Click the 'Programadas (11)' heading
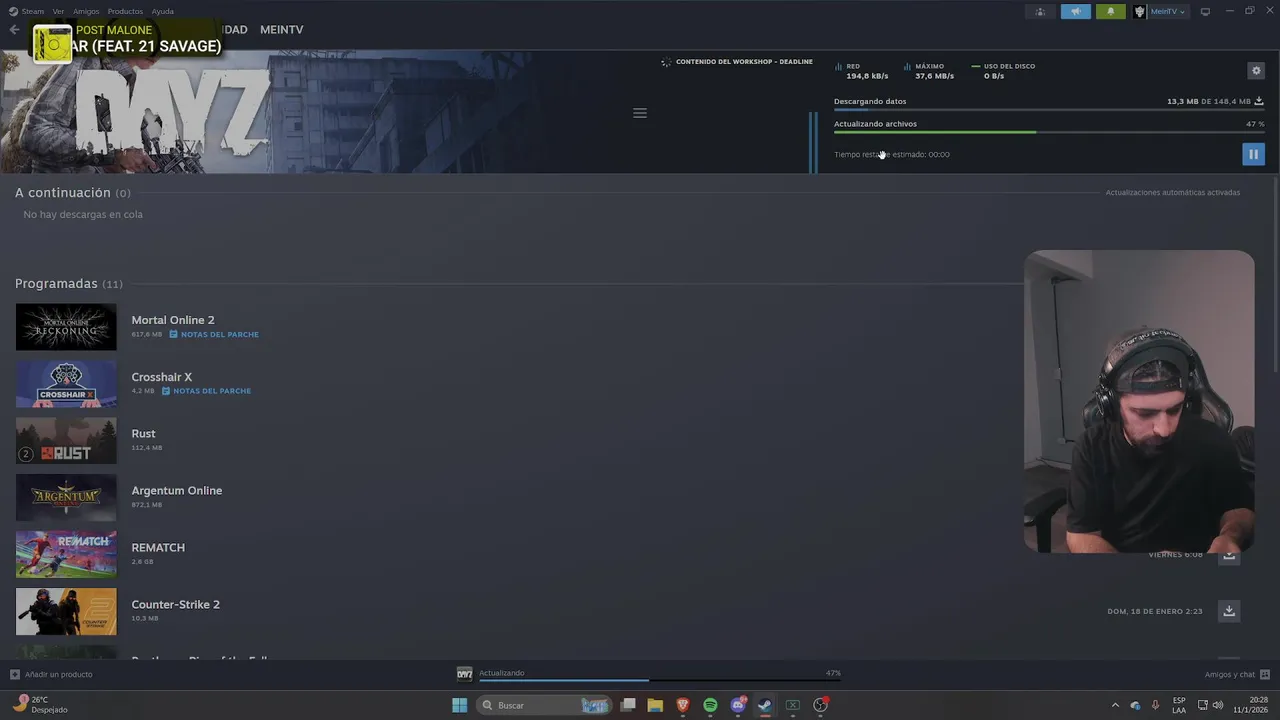The image size is (1280, 720). pyautogui.click(x=69, y=284)
